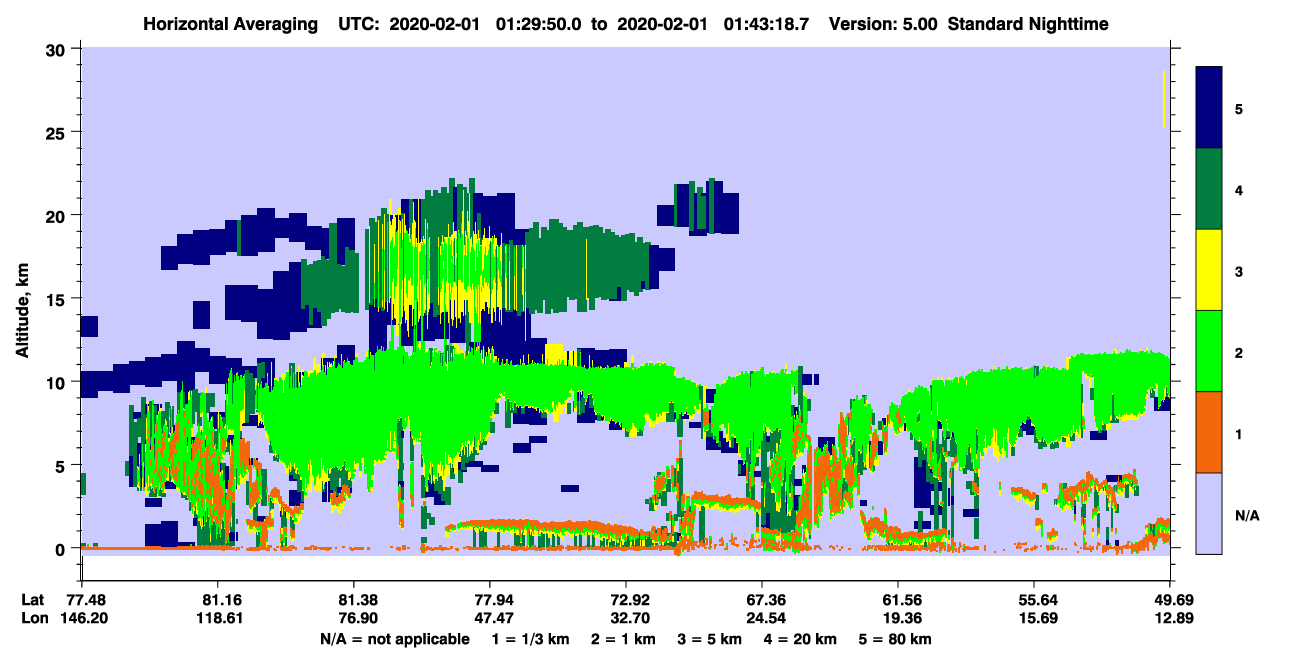Click the yellow level 3 legend swatch
Viewport: 1300px width, 667px height.
(x=1209, y=270)
